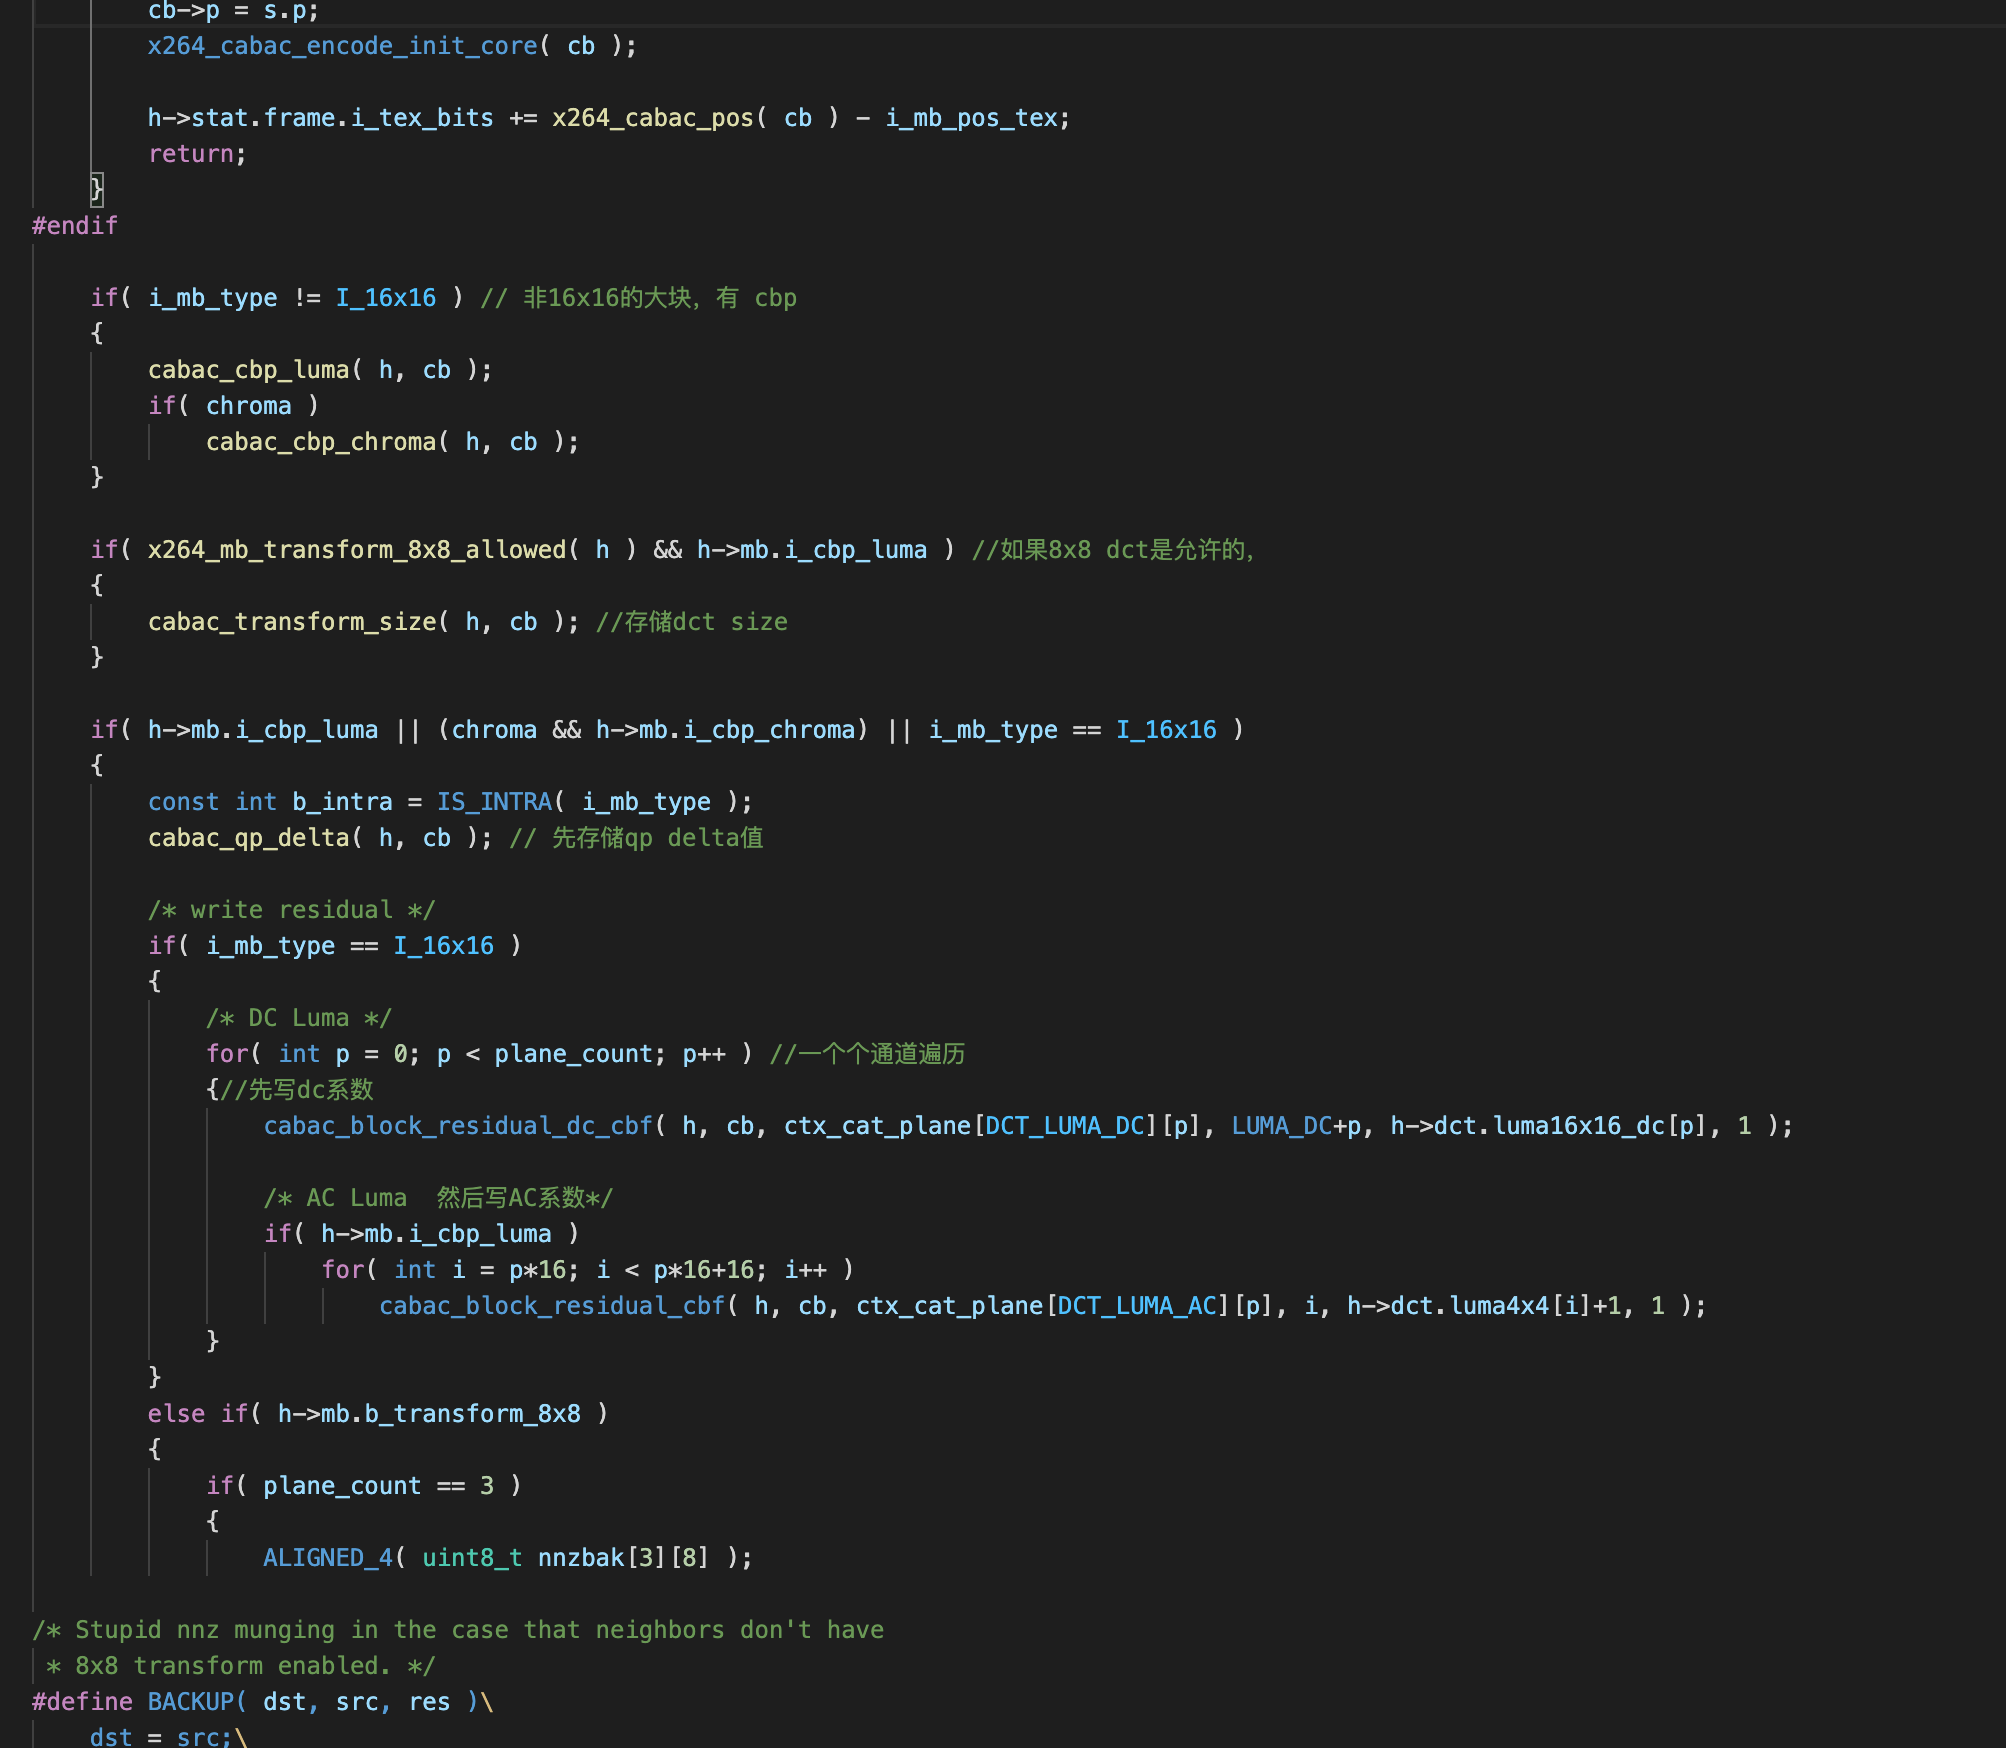The image size is (2006, 1748).
Task: Click the #endif preprocessor directive
Action: (x=75, y=226)
